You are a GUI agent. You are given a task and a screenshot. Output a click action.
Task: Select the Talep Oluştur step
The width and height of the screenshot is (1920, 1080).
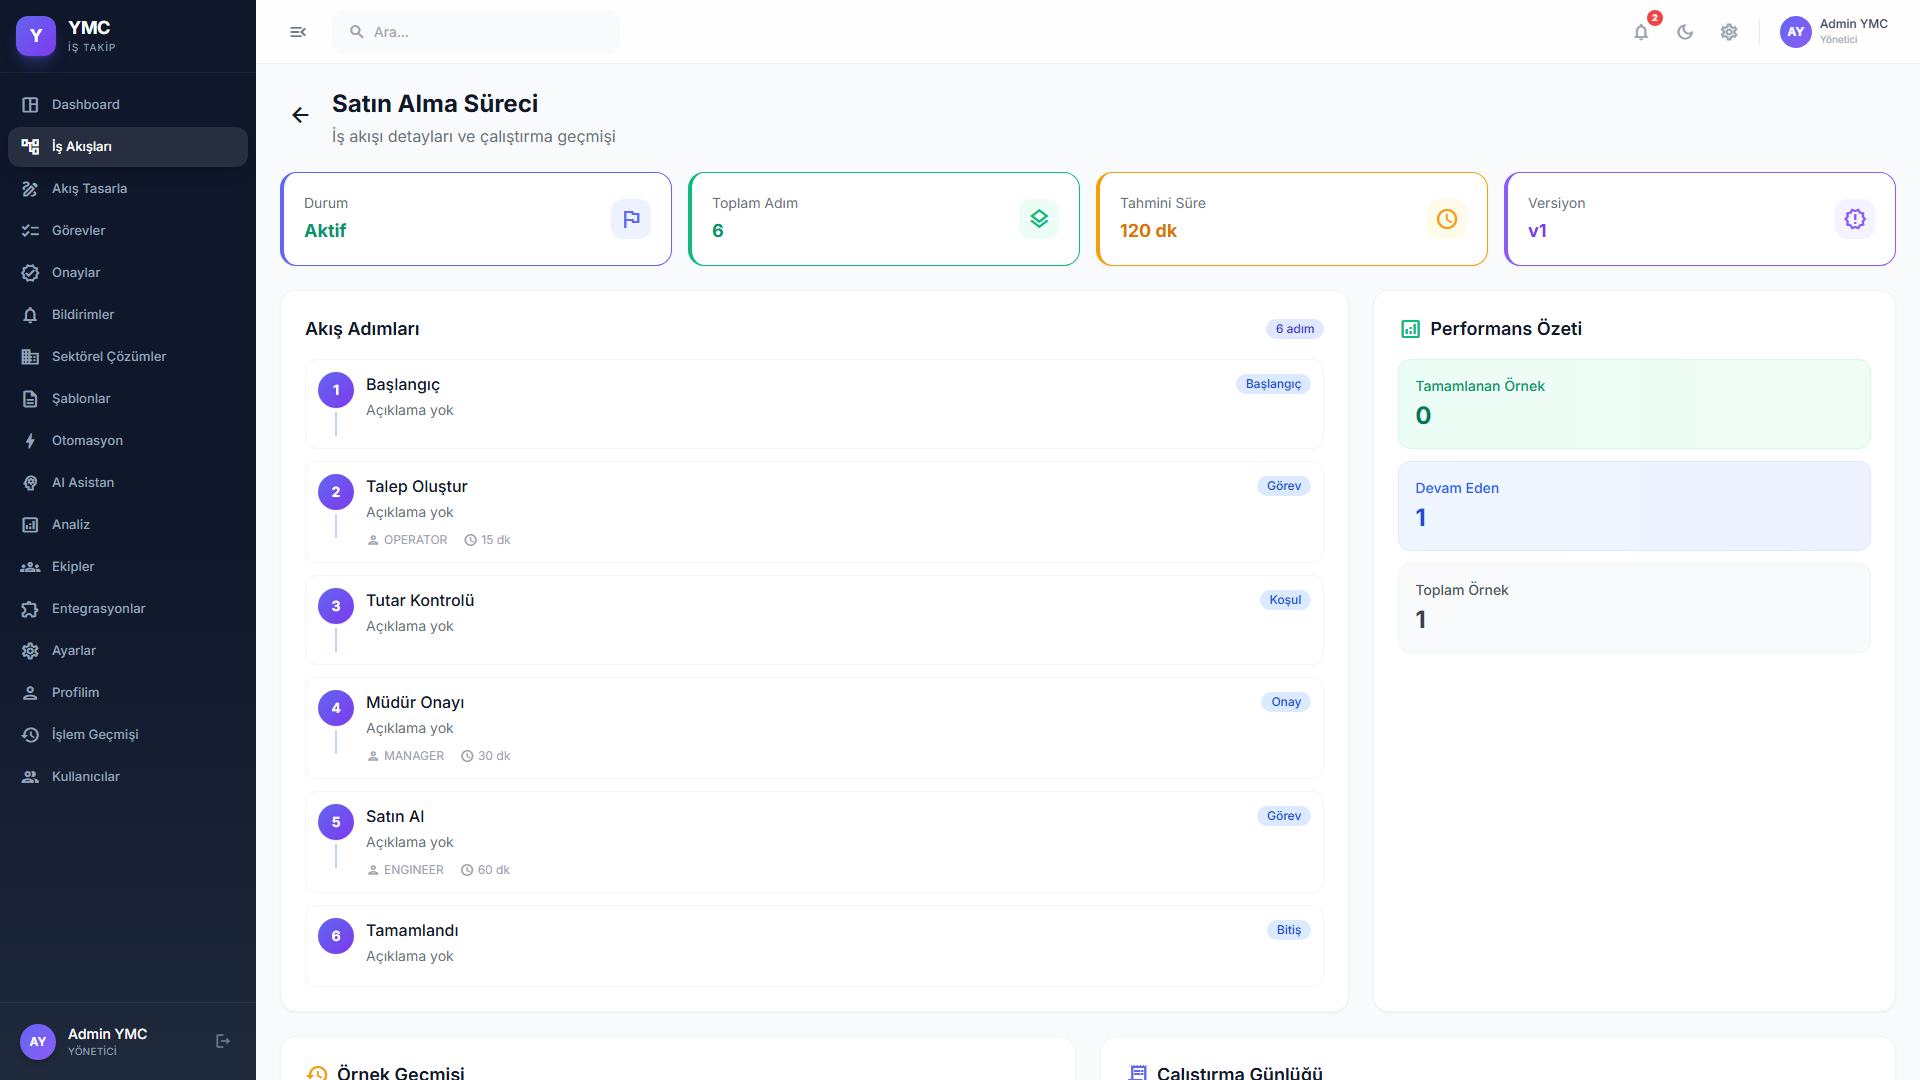(x=814, y=512)
